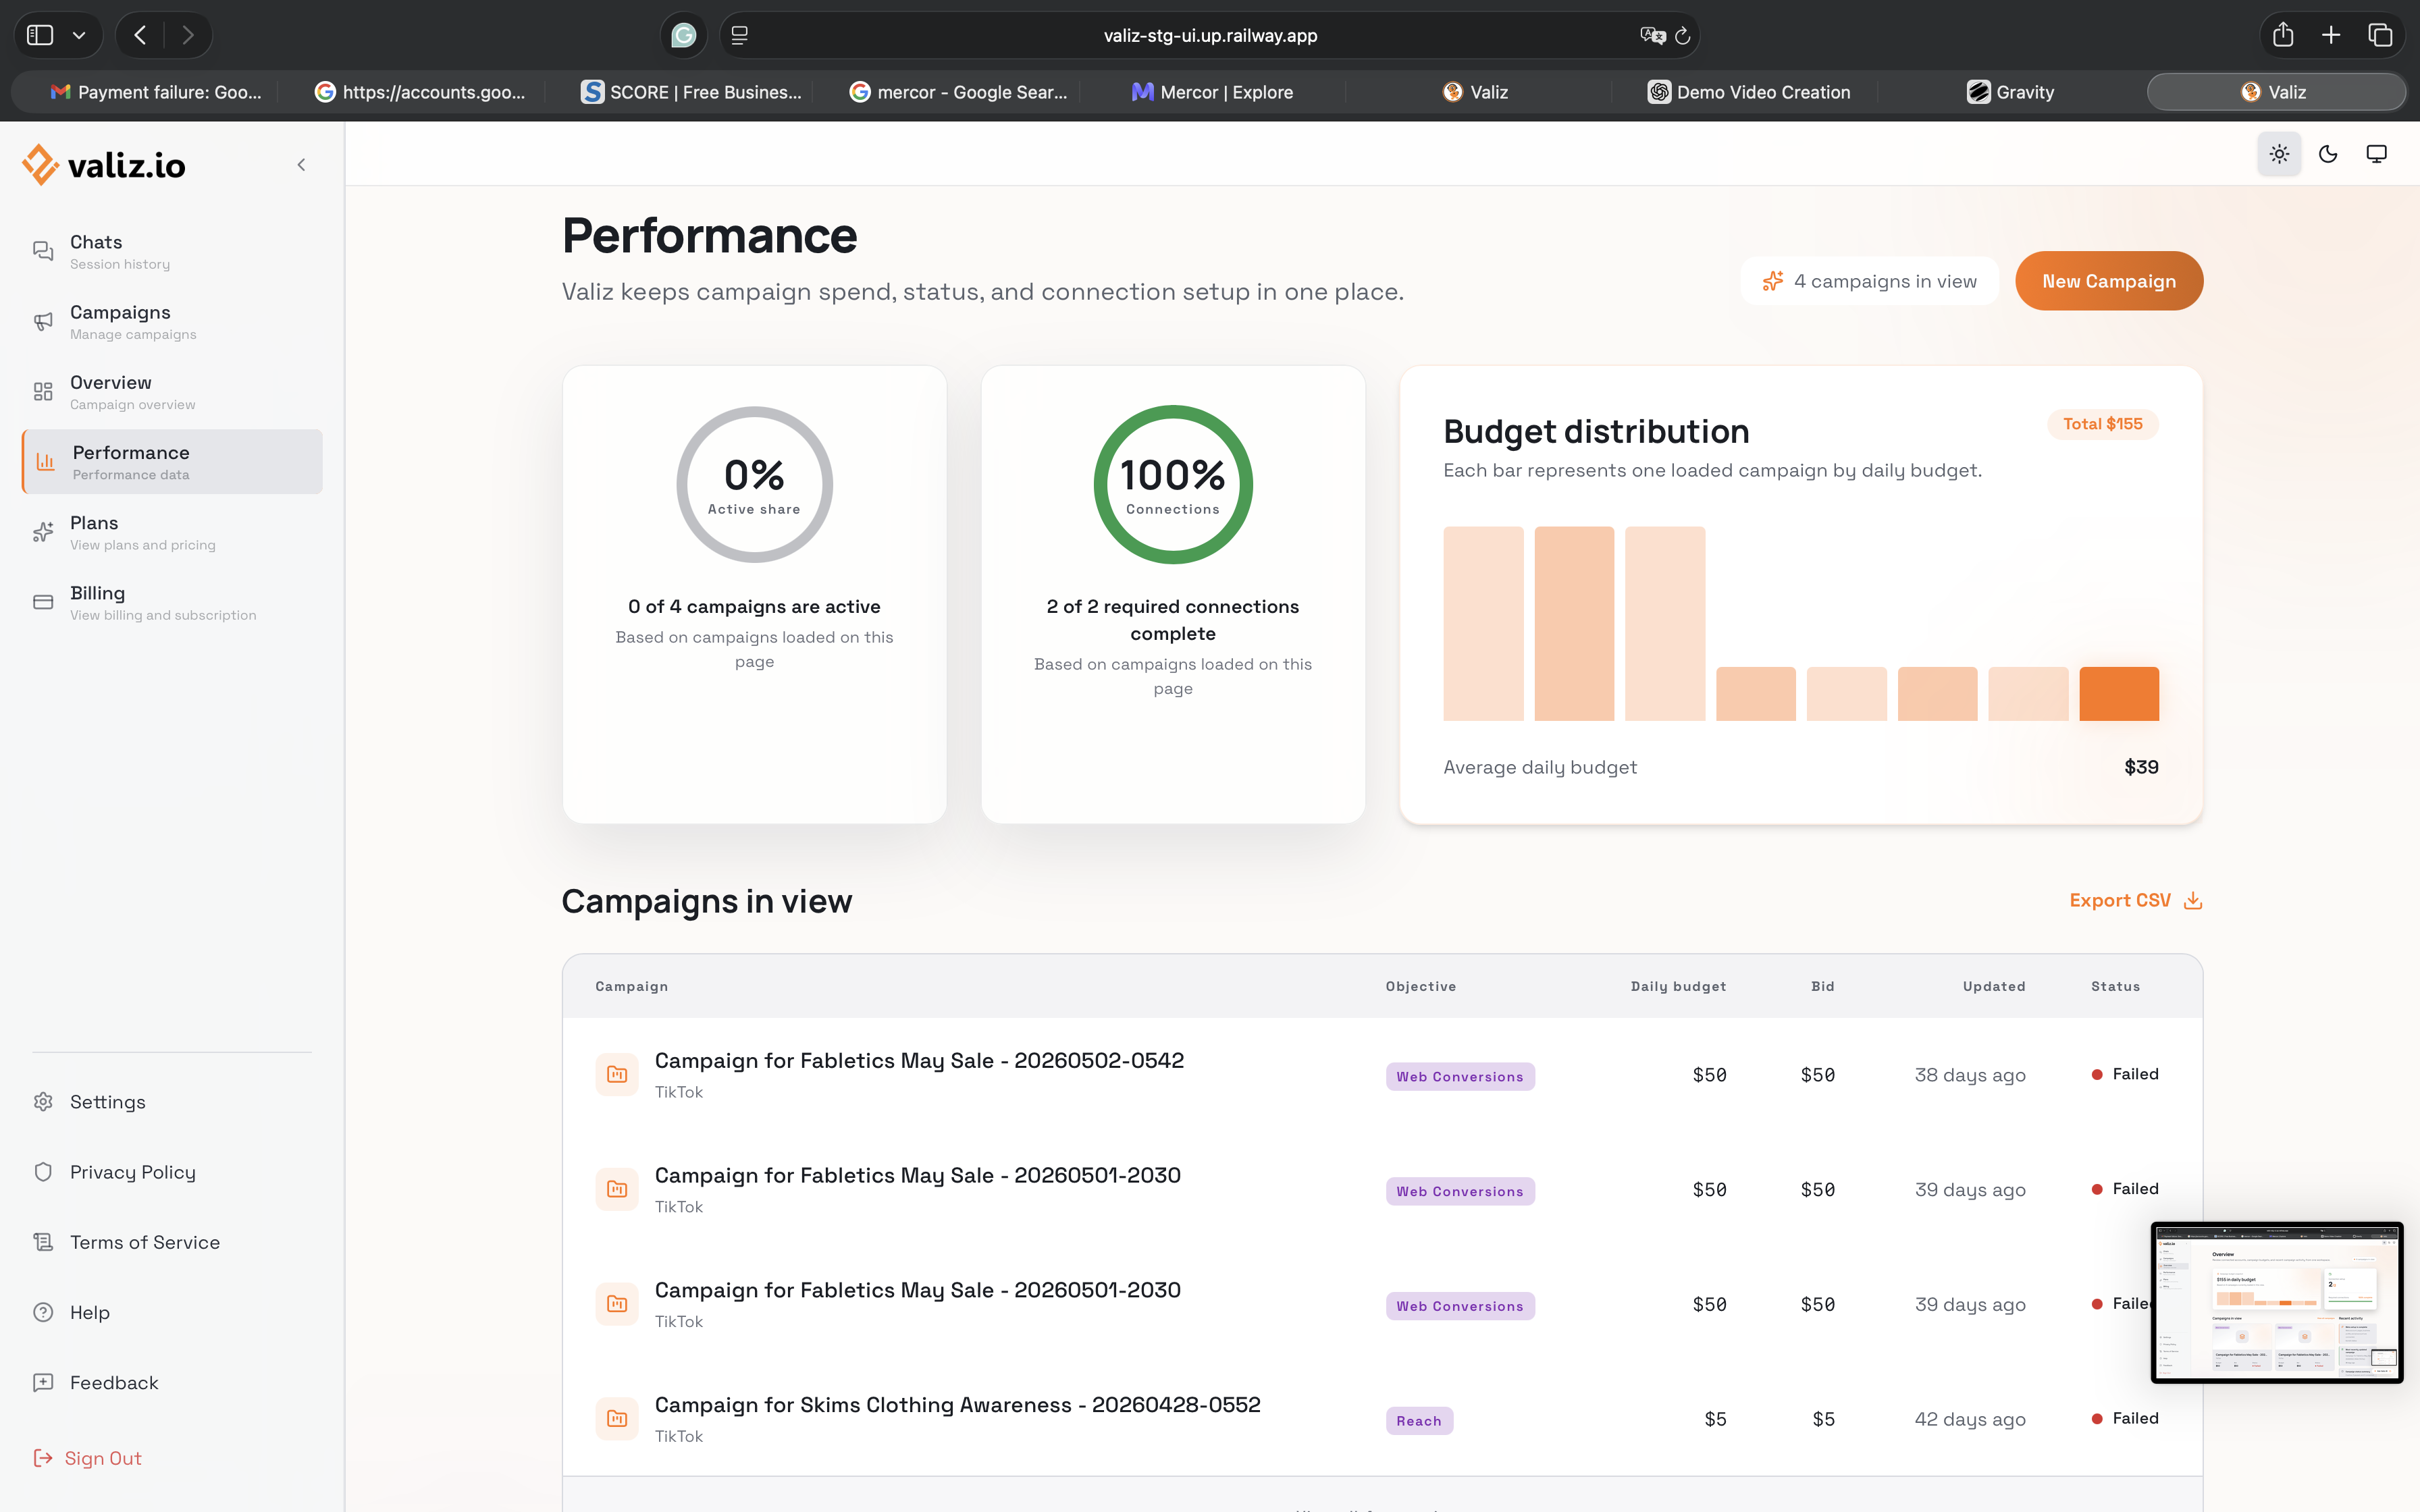Click the Status column header

[x=2115, y=986]
